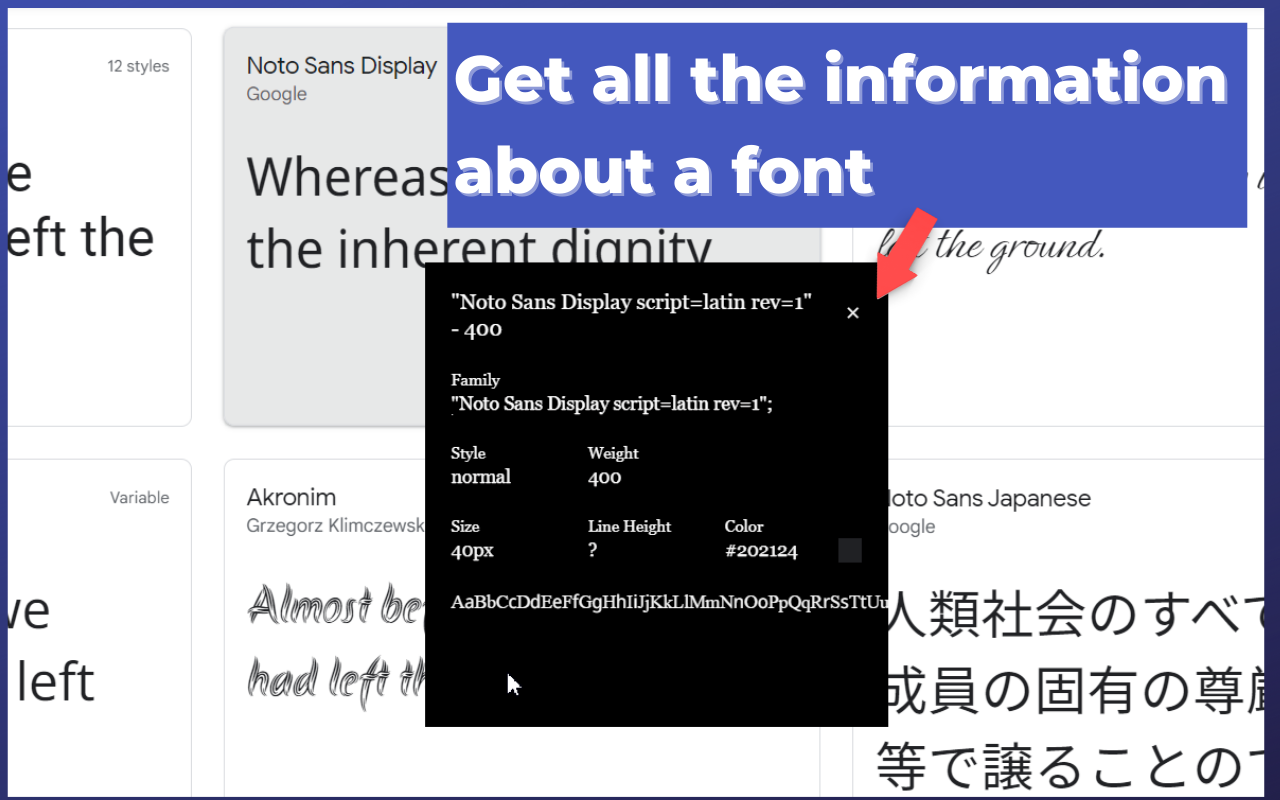1280x800 pixels.
Task: Click the cursive 'the ground.' sample text
Action: pyautogui.click(x=992, y=246)
